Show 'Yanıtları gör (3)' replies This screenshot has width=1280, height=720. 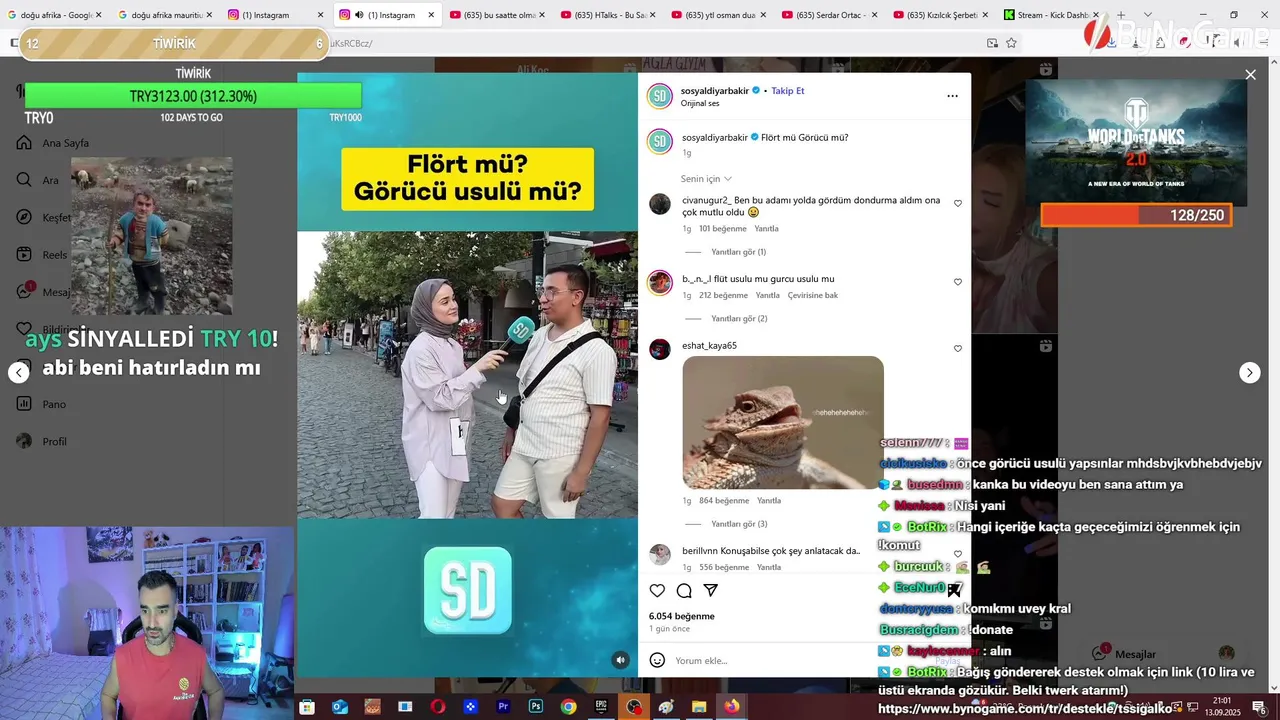739,524
